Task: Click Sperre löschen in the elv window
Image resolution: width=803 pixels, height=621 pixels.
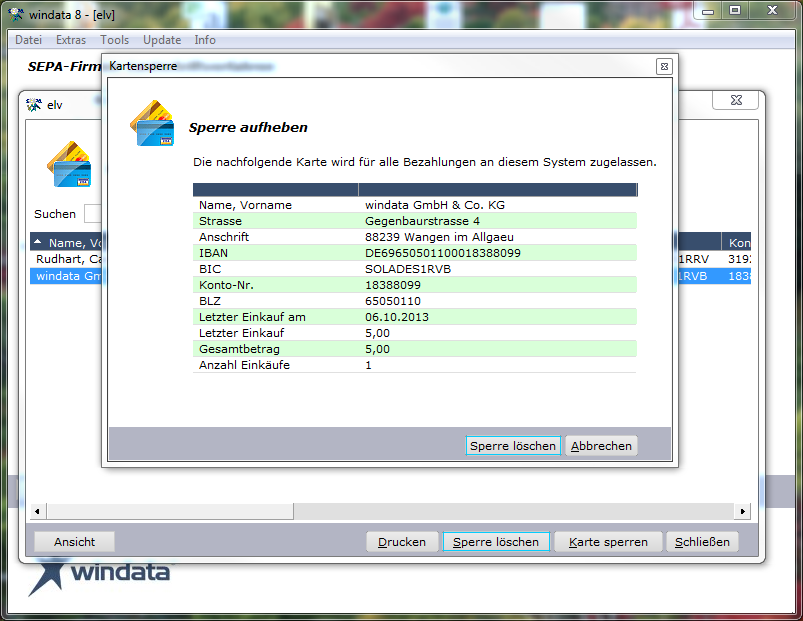Action: 496,542
